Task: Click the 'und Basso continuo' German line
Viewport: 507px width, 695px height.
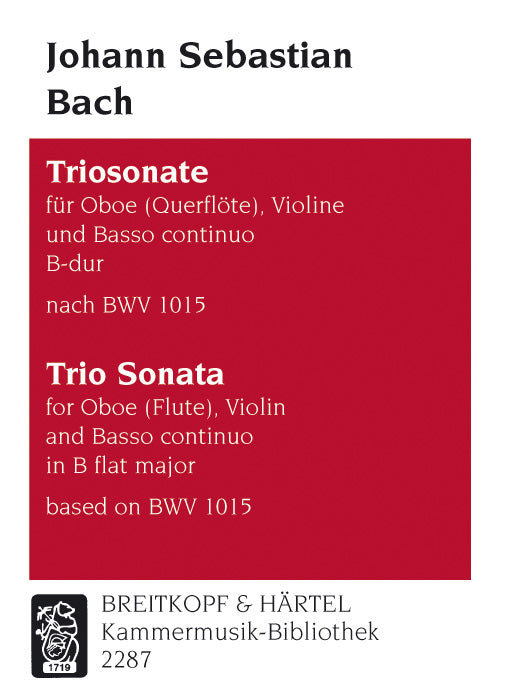Action: coord(150,235)
